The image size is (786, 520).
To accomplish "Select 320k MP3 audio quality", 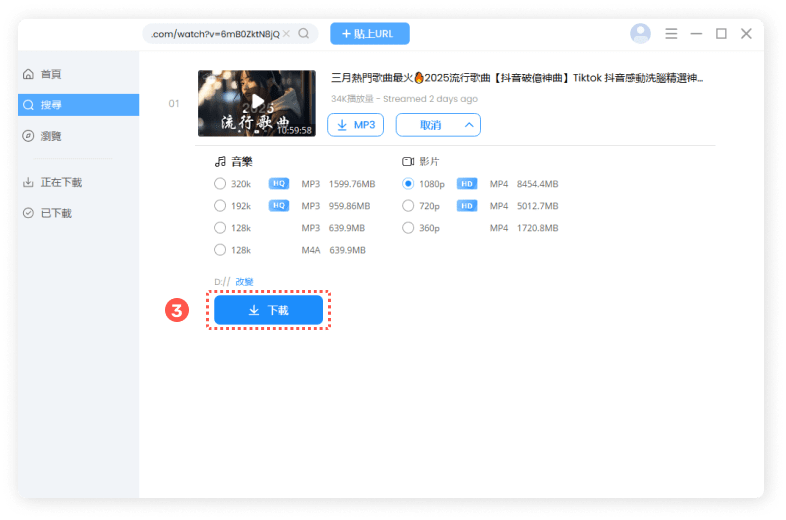I will (220, 184).
